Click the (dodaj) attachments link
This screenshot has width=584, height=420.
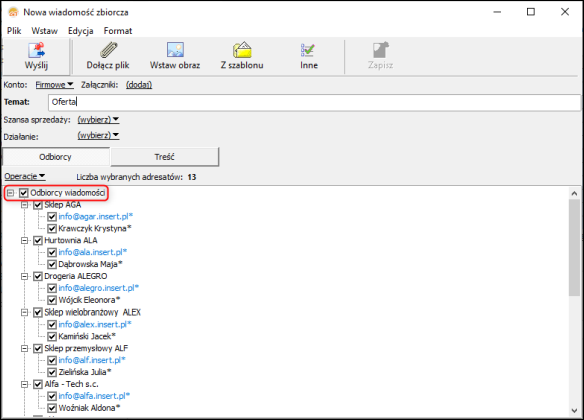click(139, 85)
